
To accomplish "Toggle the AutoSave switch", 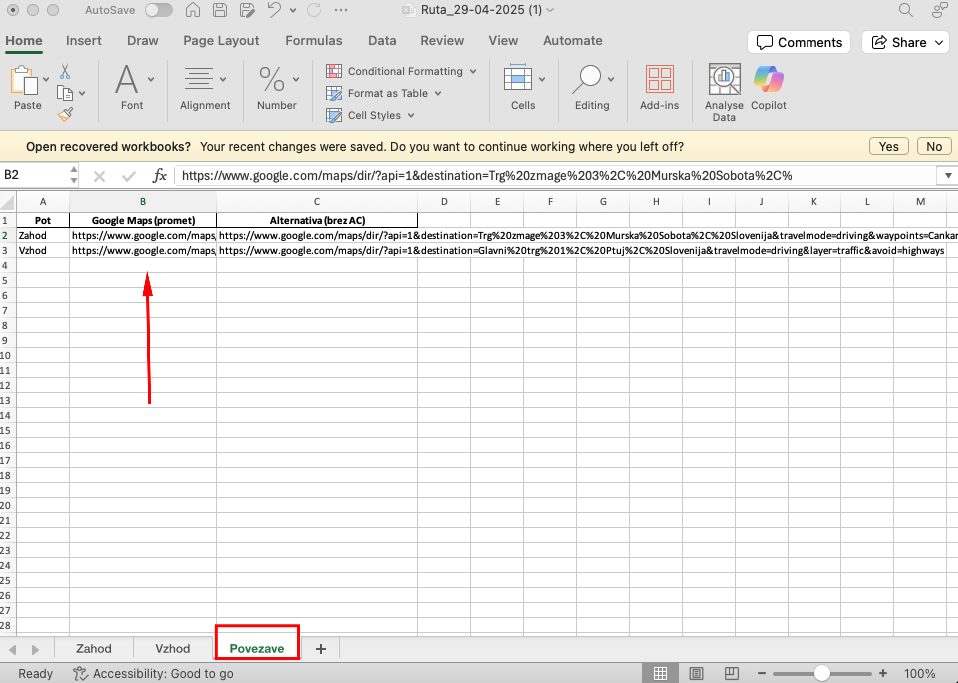I will point(158,11).
